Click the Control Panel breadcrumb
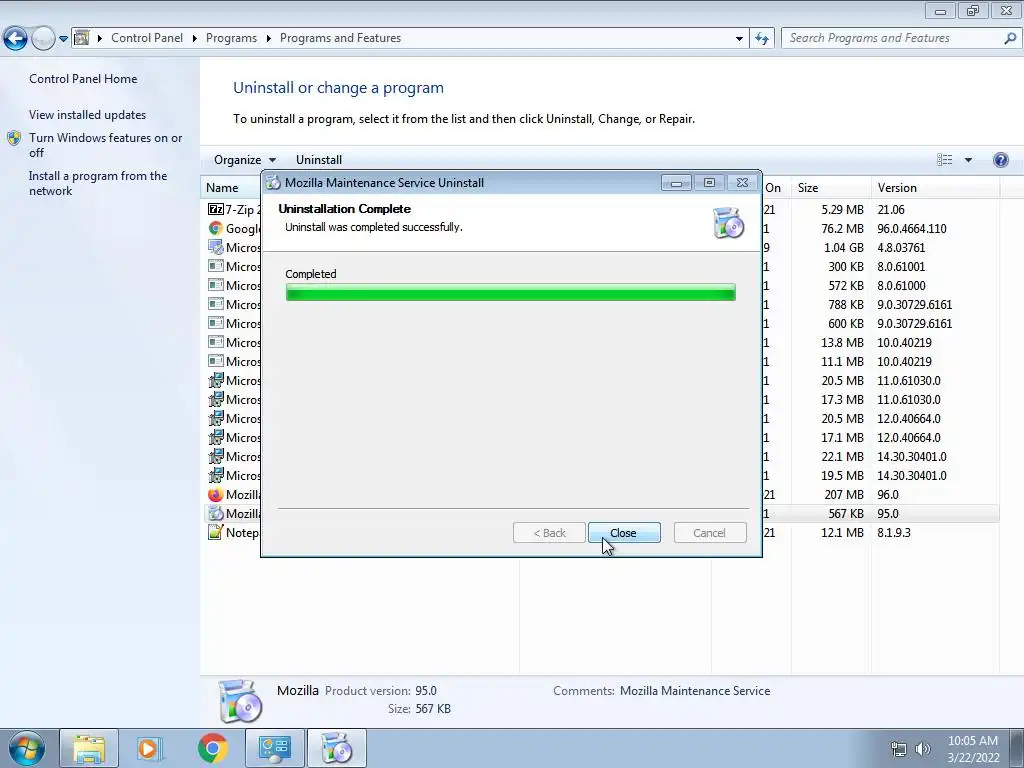1024x768 pixels. click(x=147, y=38)
